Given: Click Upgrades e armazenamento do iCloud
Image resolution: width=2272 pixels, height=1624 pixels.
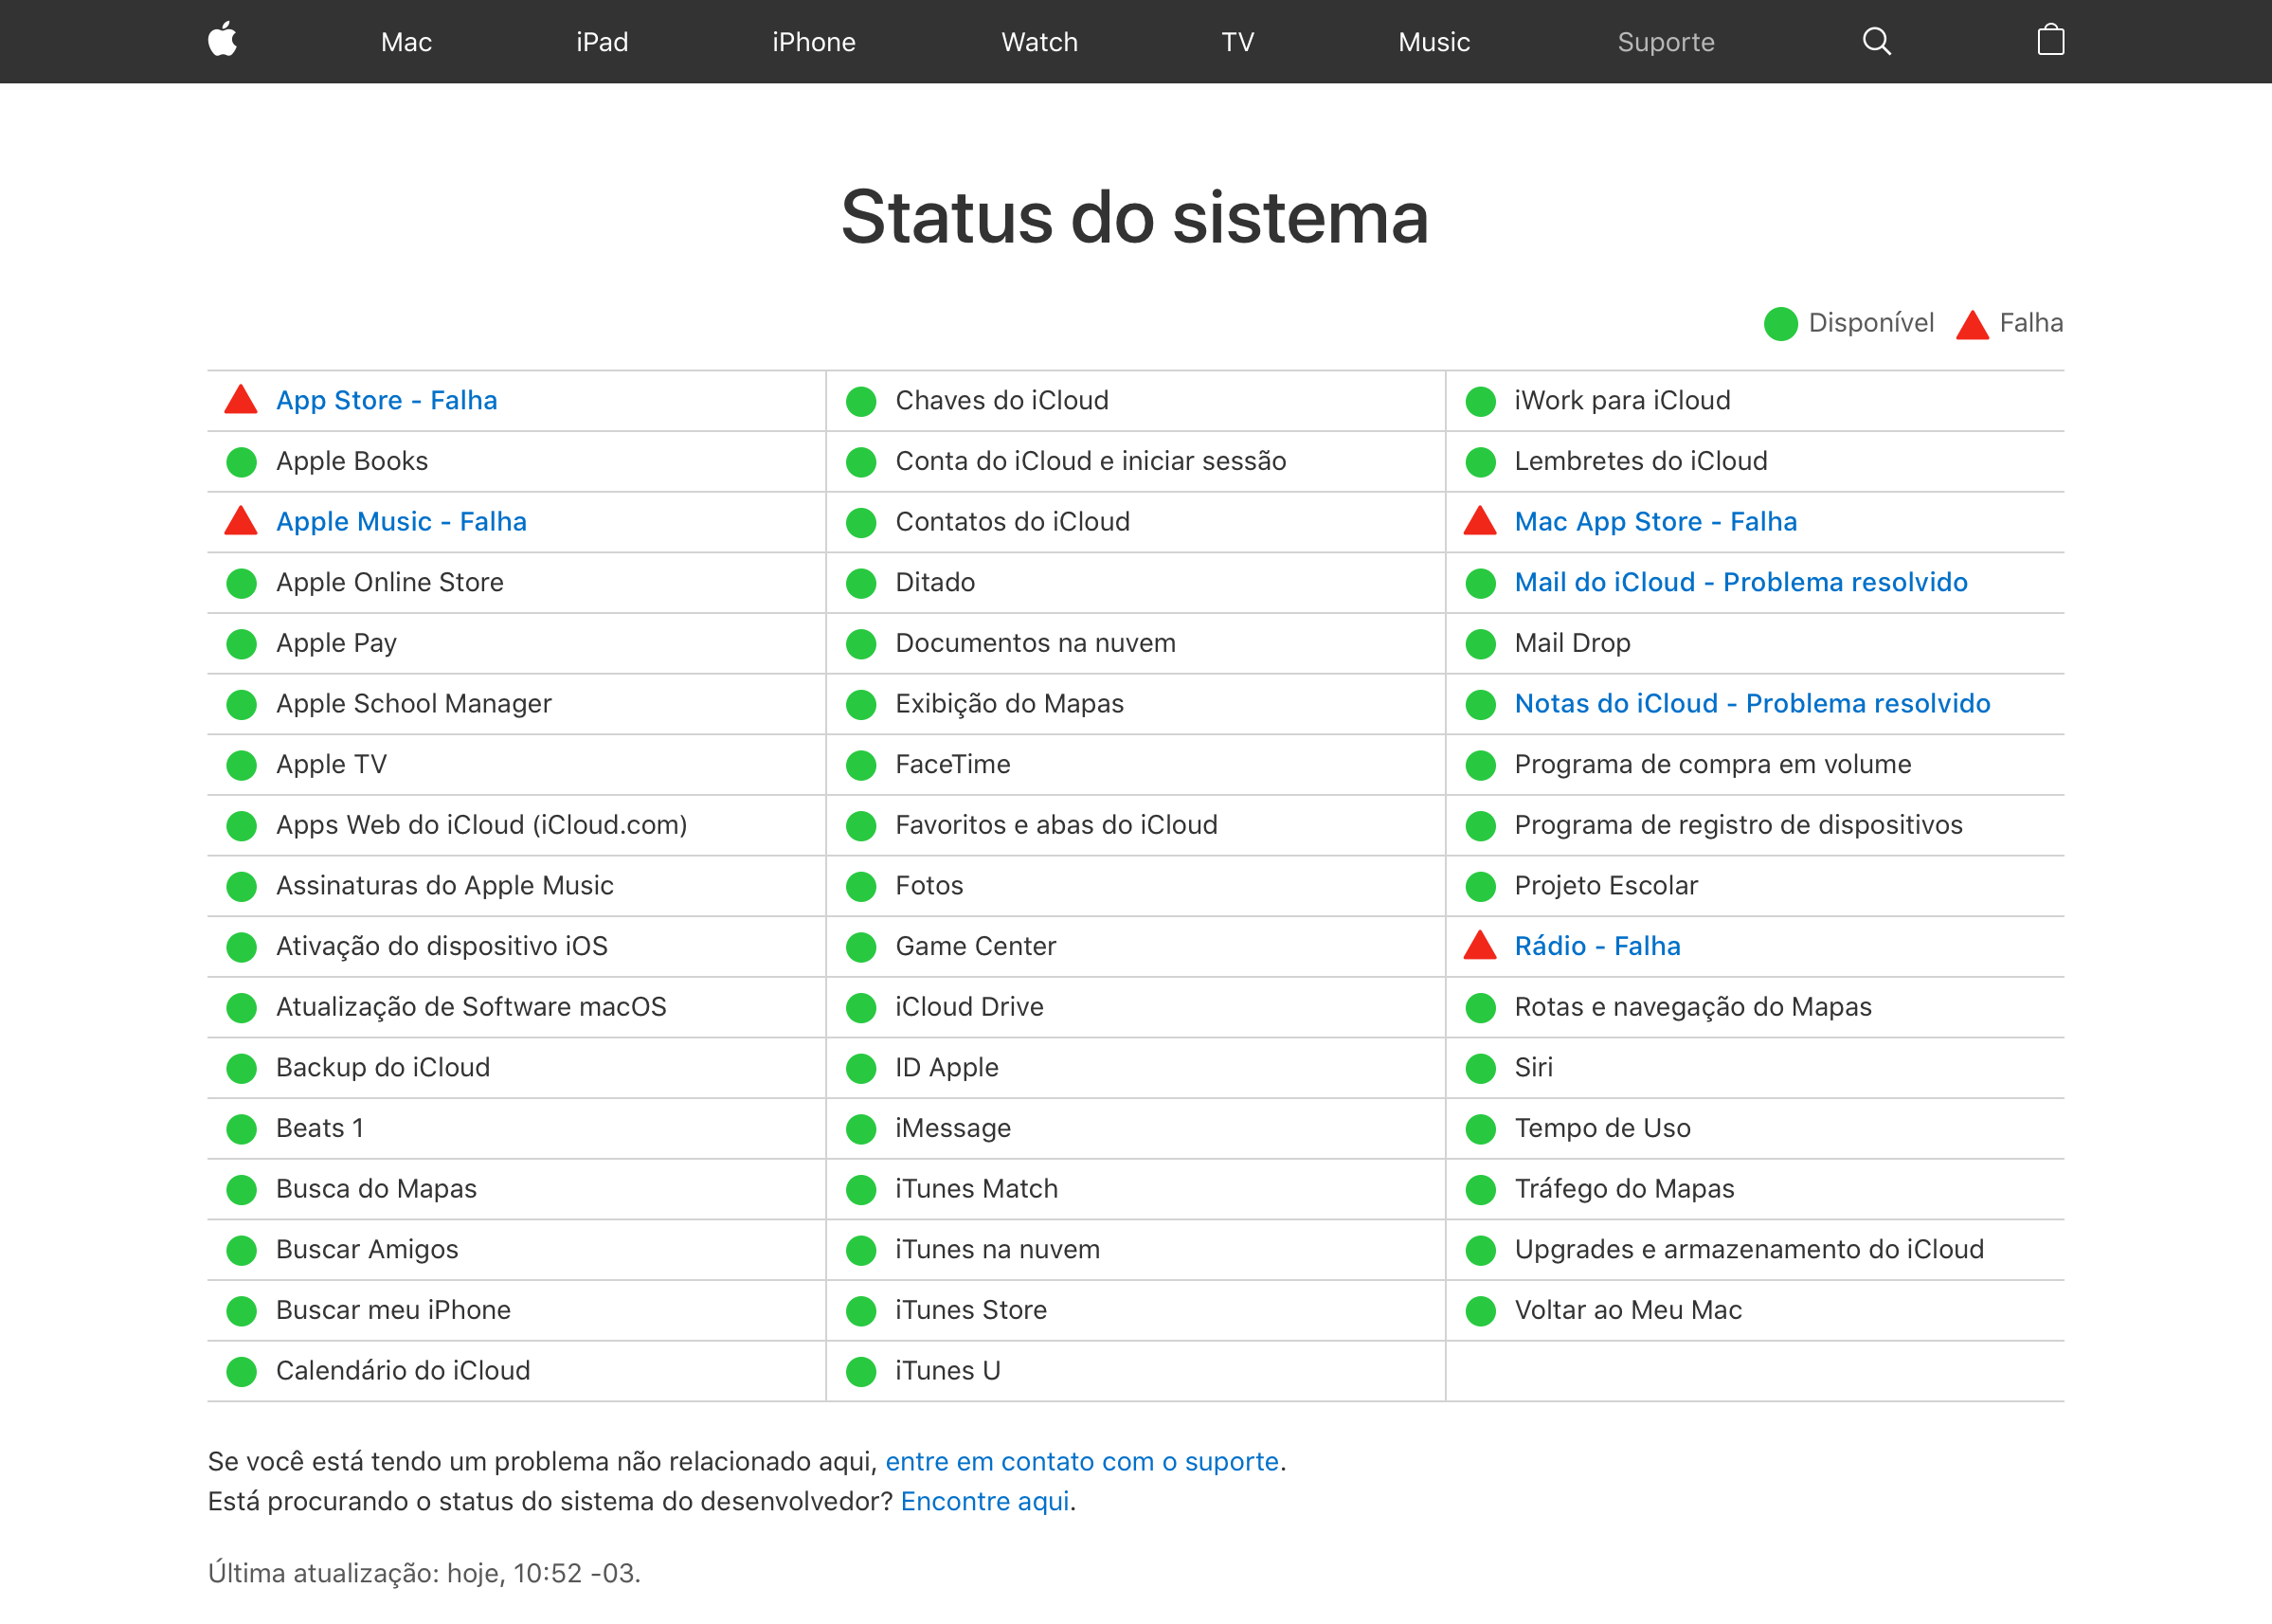Looking at the screenshot, I should click(1749, 1250).
